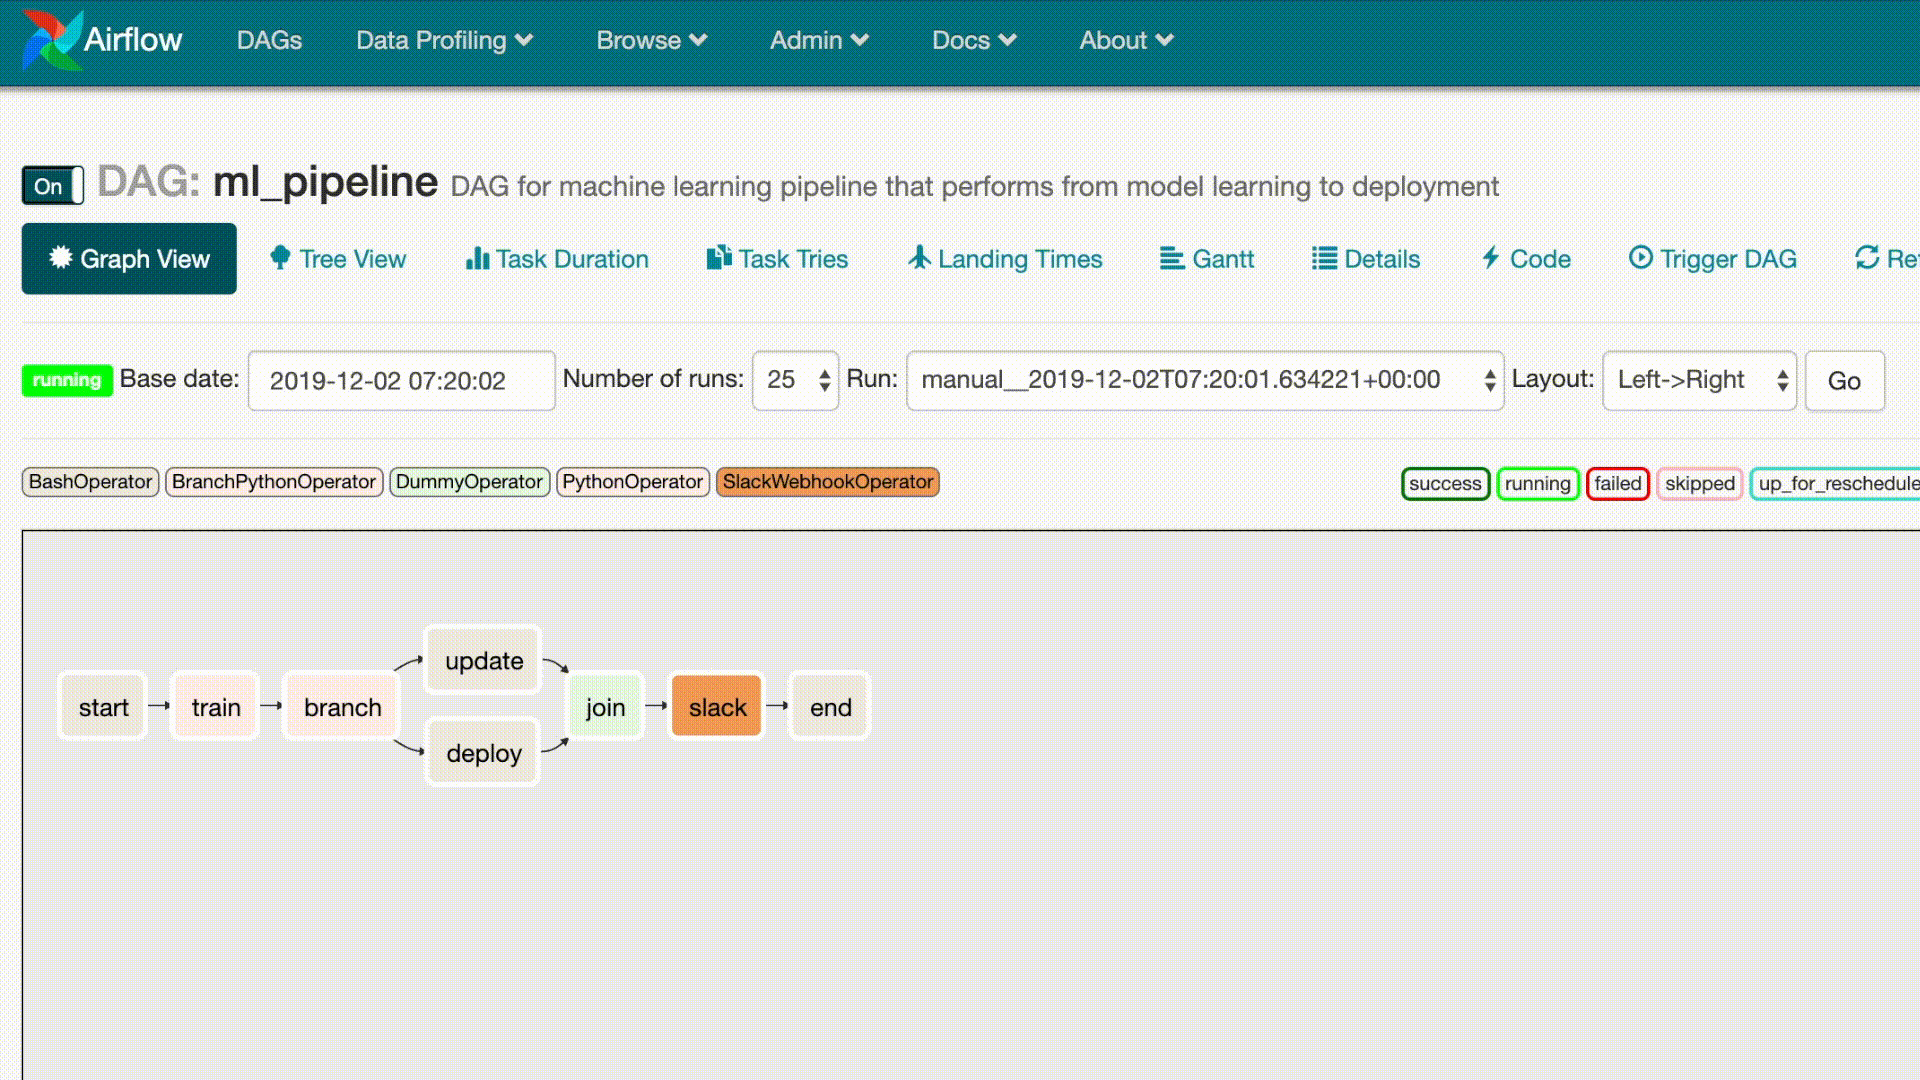This screenshot has height=1080, width=1920.
Task: Open Tree View via its tree icon
Action: pos(280,258)
